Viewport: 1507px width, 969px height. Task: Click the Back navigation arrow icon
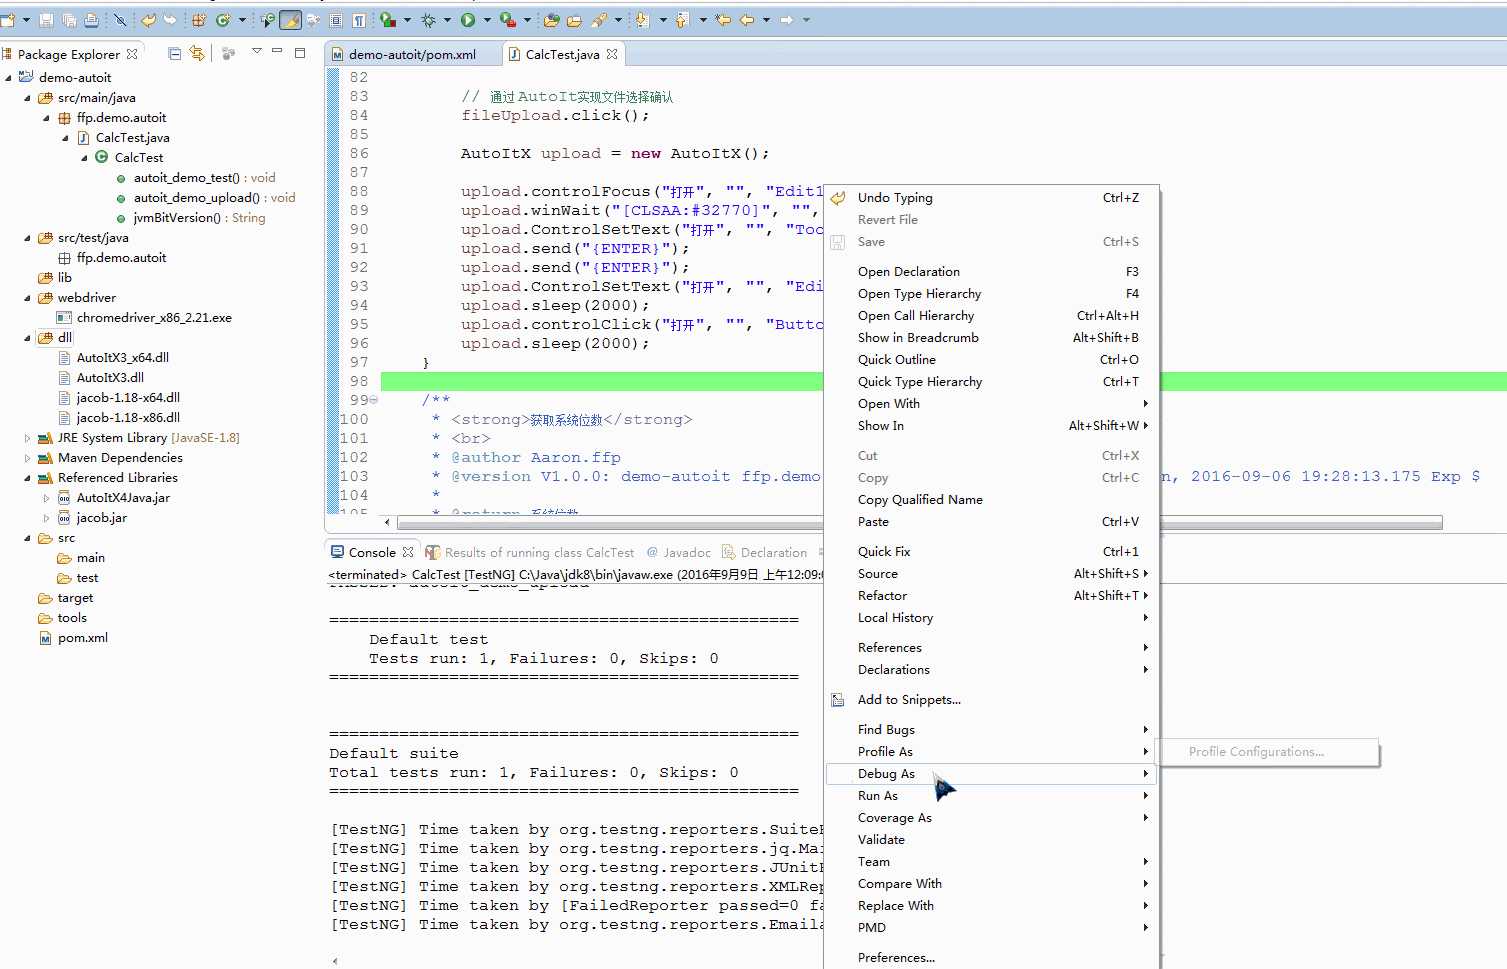coord(747,20)
